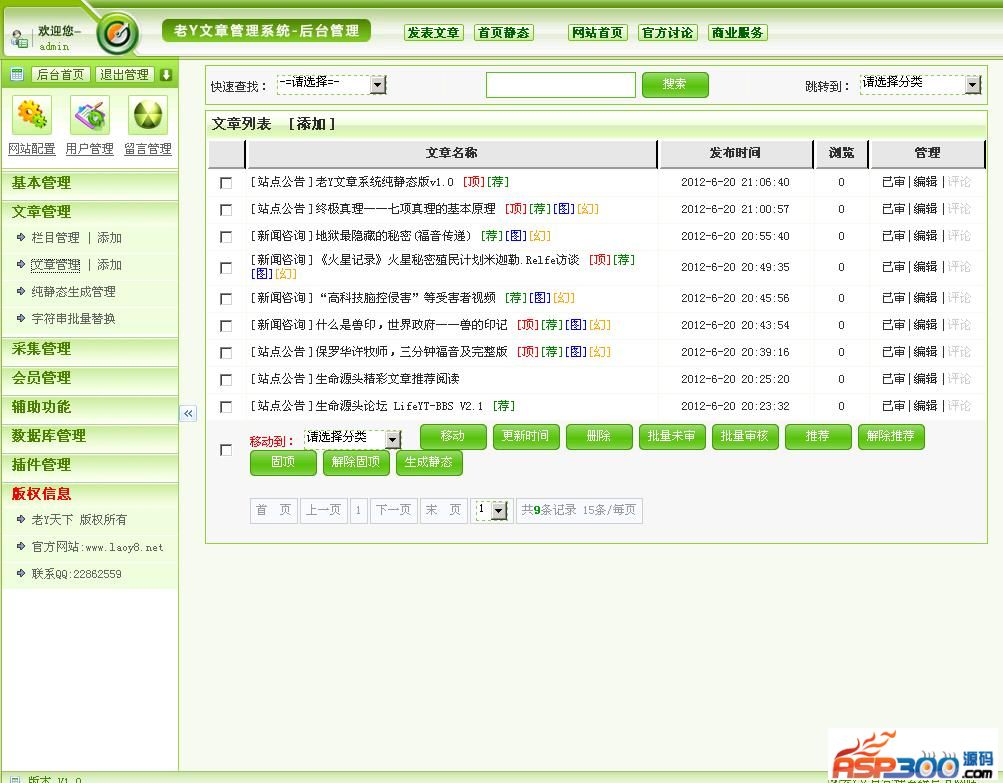1003x783 pixels.
Task: Expand the 数据库管理 menu section
Action: click(49, 436)
